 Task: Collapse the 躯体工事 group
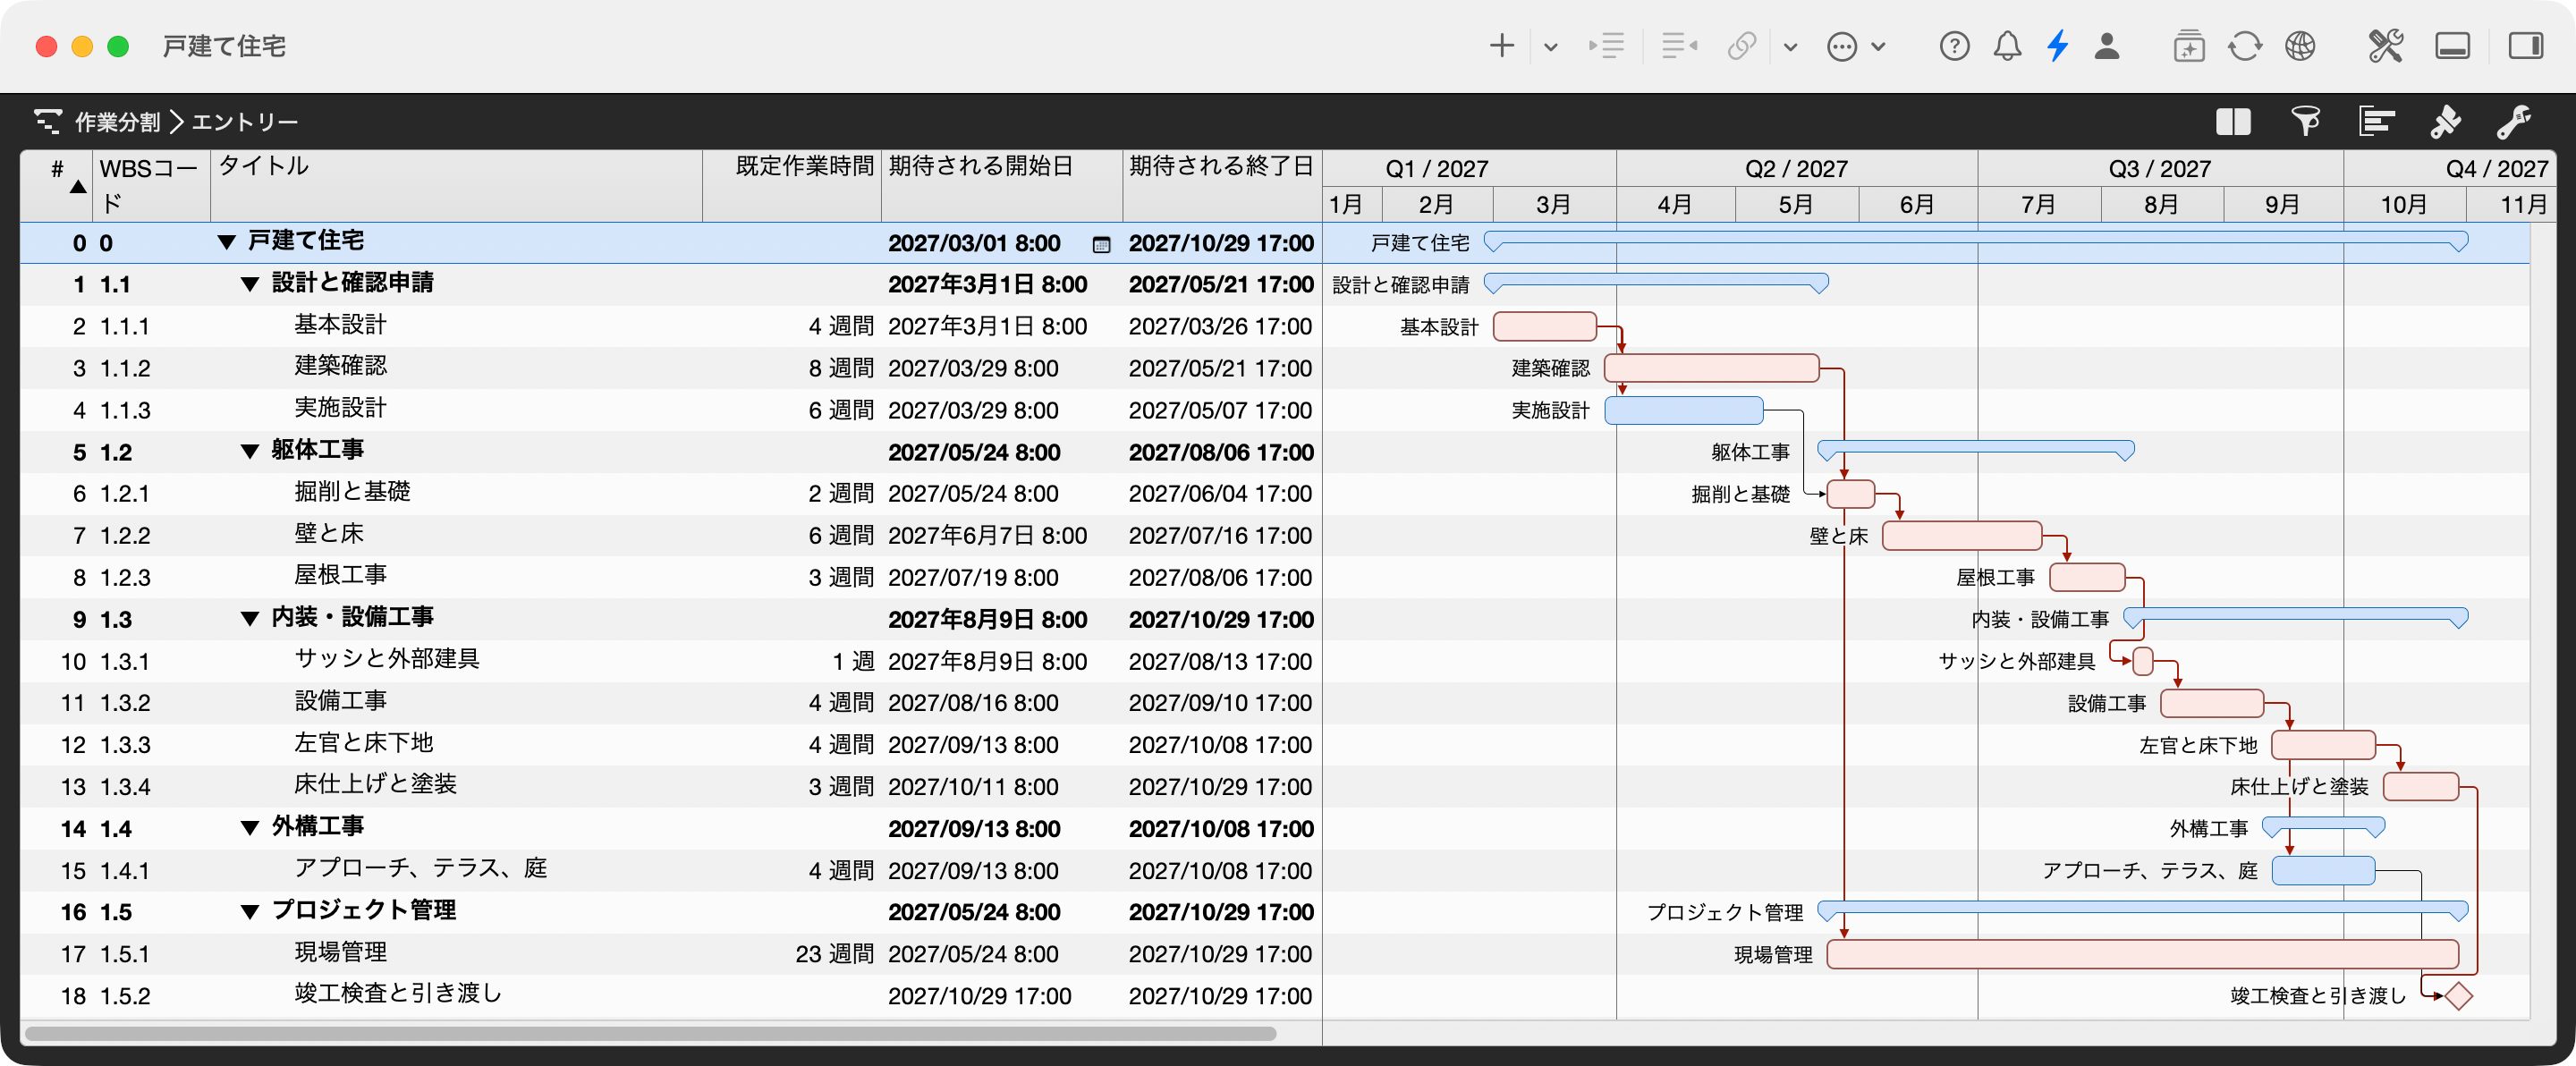pyautogui.click(x=250, y=451)
